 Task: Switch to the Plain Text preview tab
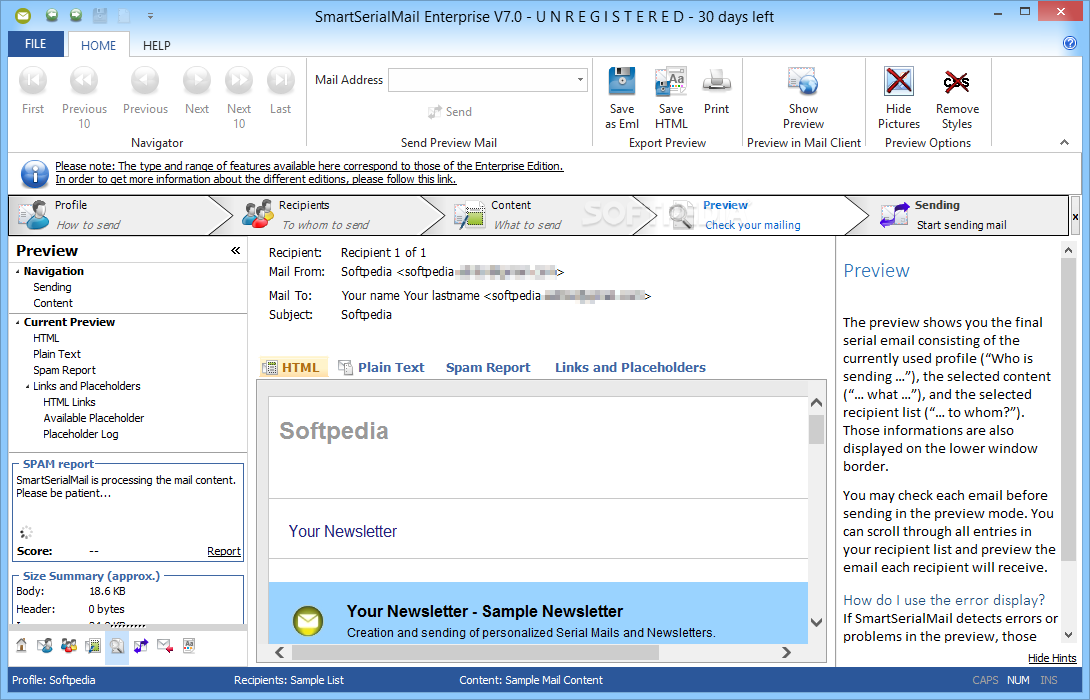[x=381, y=368]
